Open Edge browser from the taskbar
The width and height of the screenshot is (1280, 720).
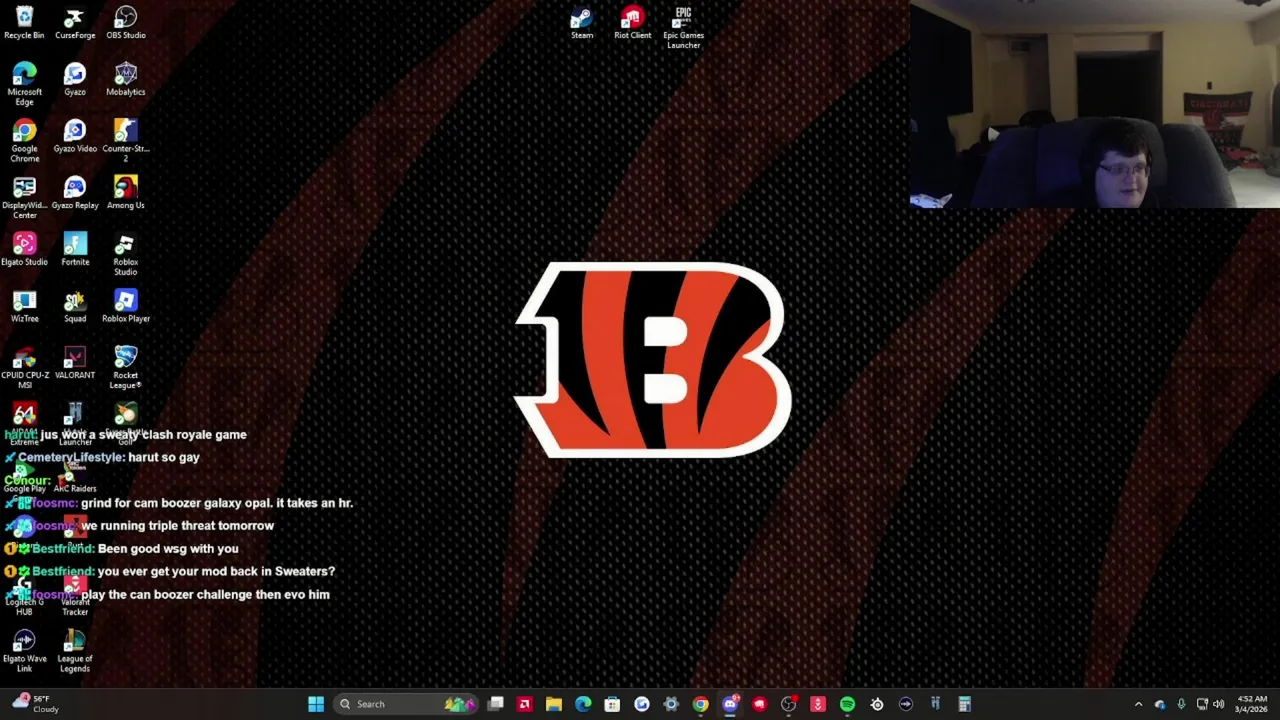click(583, 704)
